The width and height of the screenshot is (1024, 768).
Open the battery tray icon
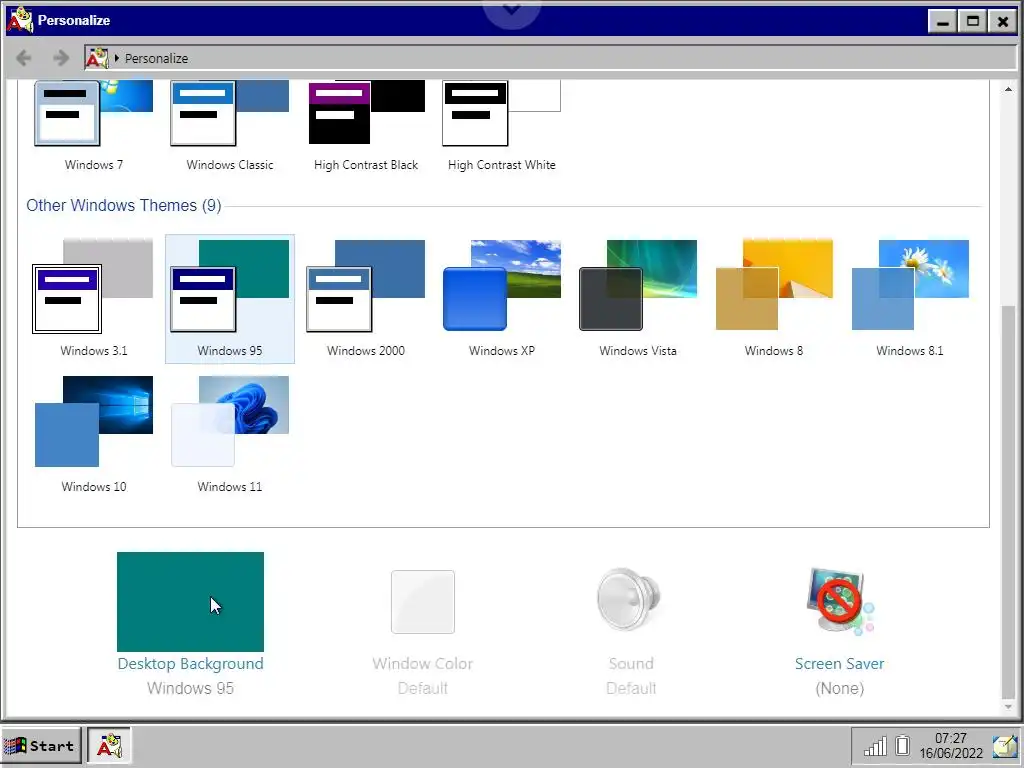[x=903, y=745]
